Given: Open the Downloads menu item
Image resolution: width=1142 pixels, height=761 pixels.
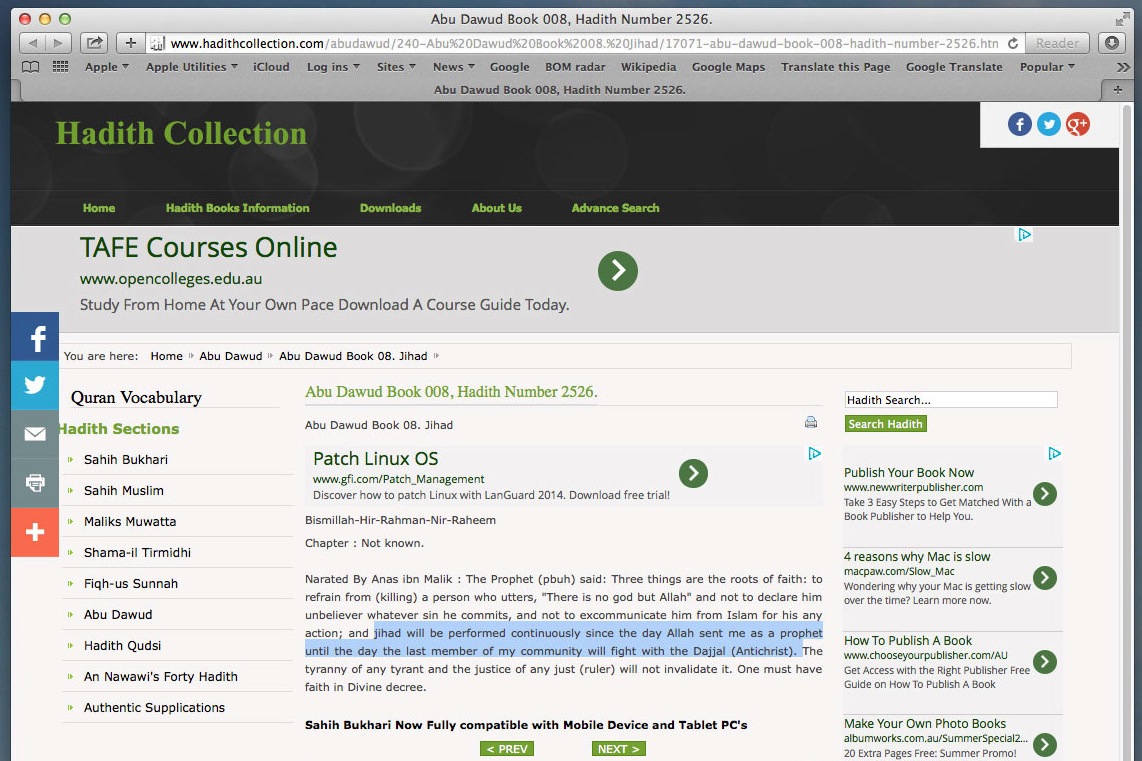Looking at the screenshot, I should (x=390, y=208).
